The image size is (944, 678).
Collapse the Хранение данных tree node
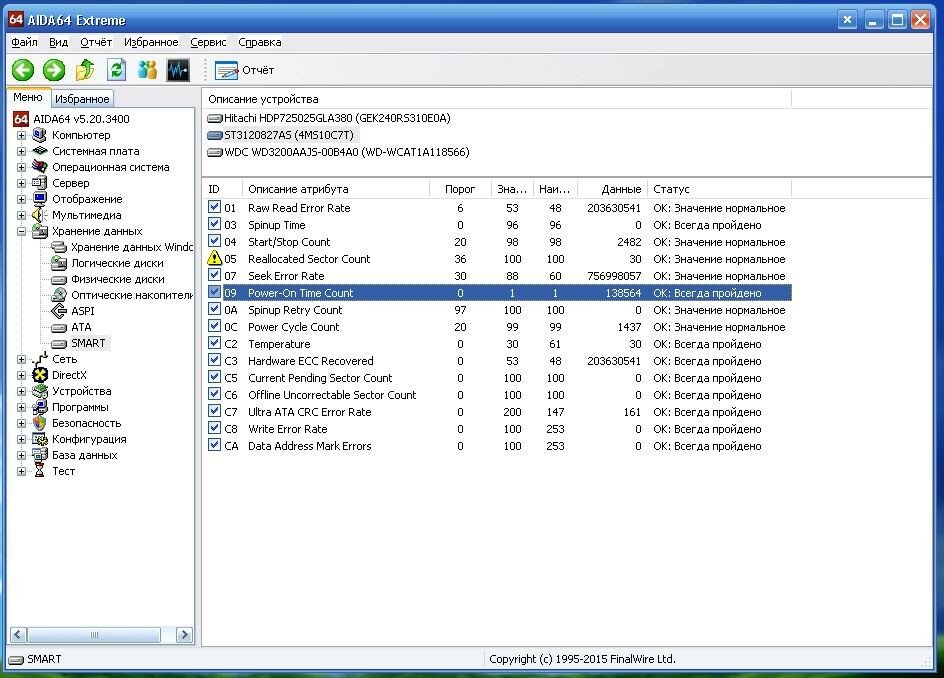pyautogui.click(x=22, y=231)
